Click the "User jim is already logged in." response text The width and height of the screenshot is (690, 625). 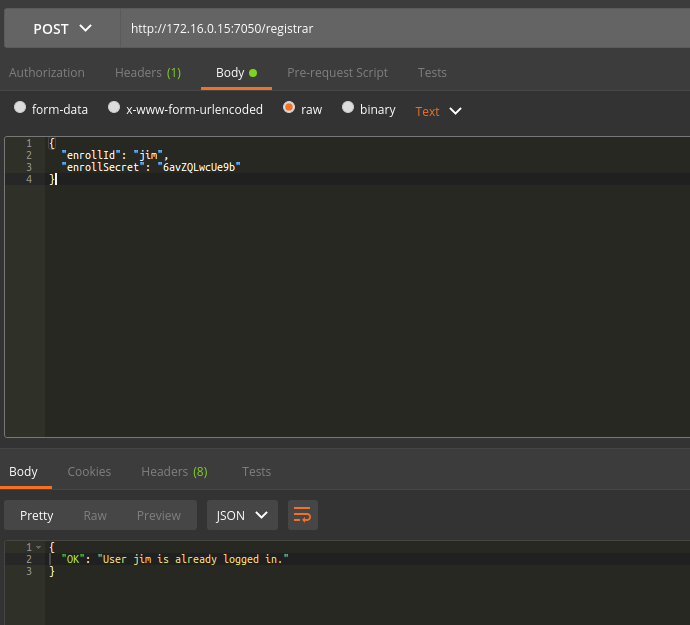(193, 559)
